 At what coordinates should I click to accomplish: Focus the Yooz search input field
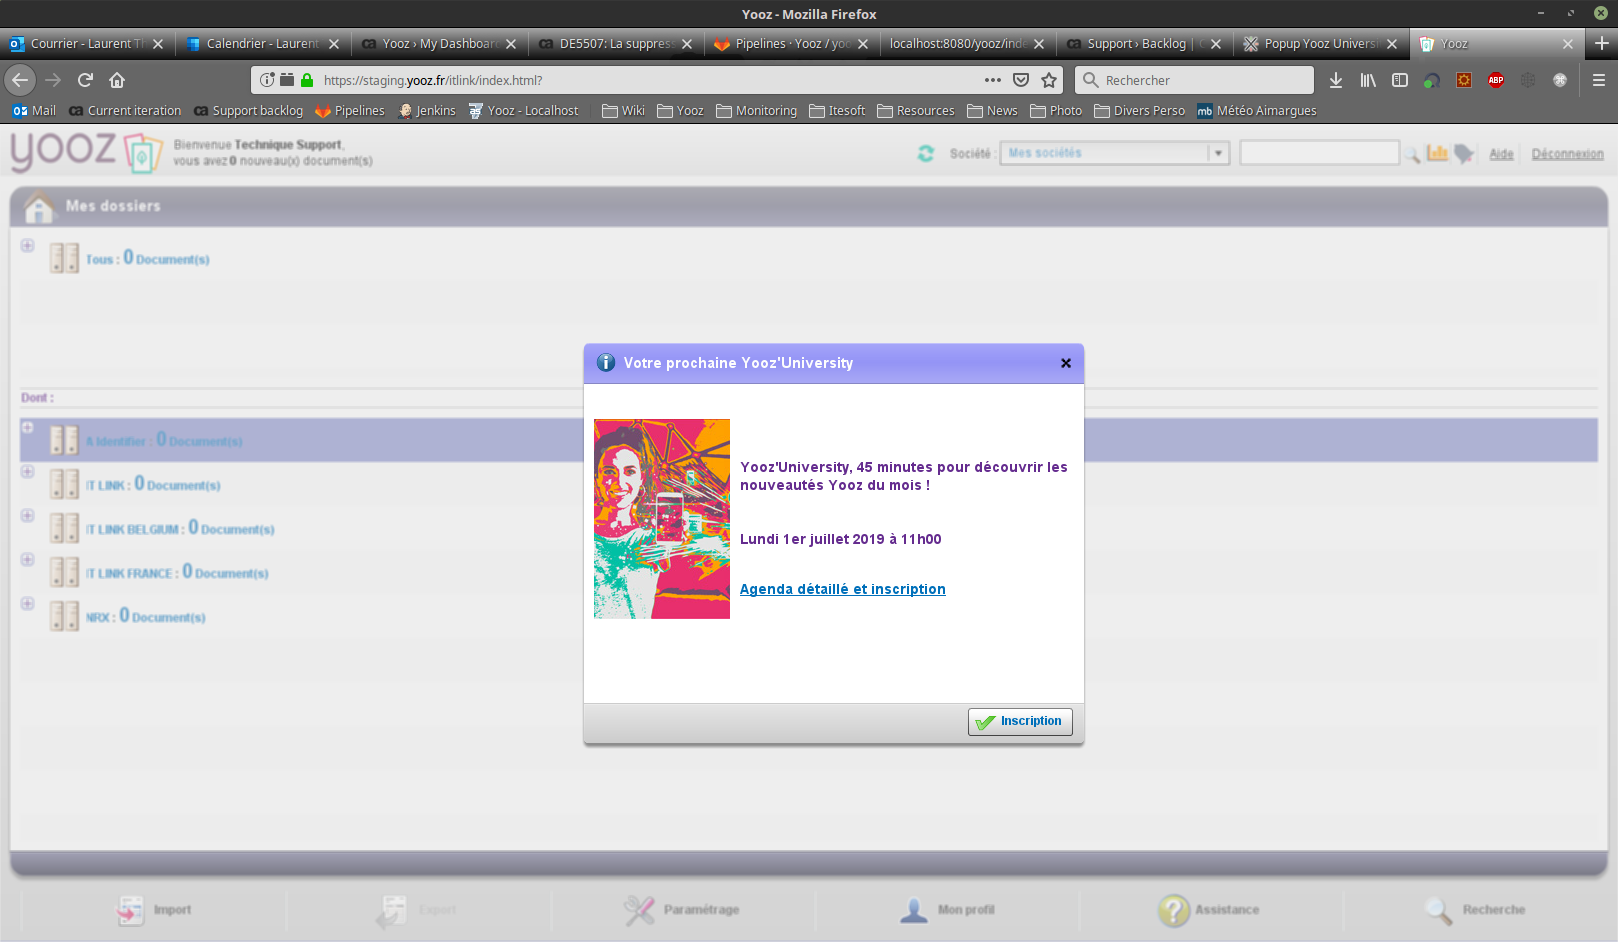[x=1319, y=153]
